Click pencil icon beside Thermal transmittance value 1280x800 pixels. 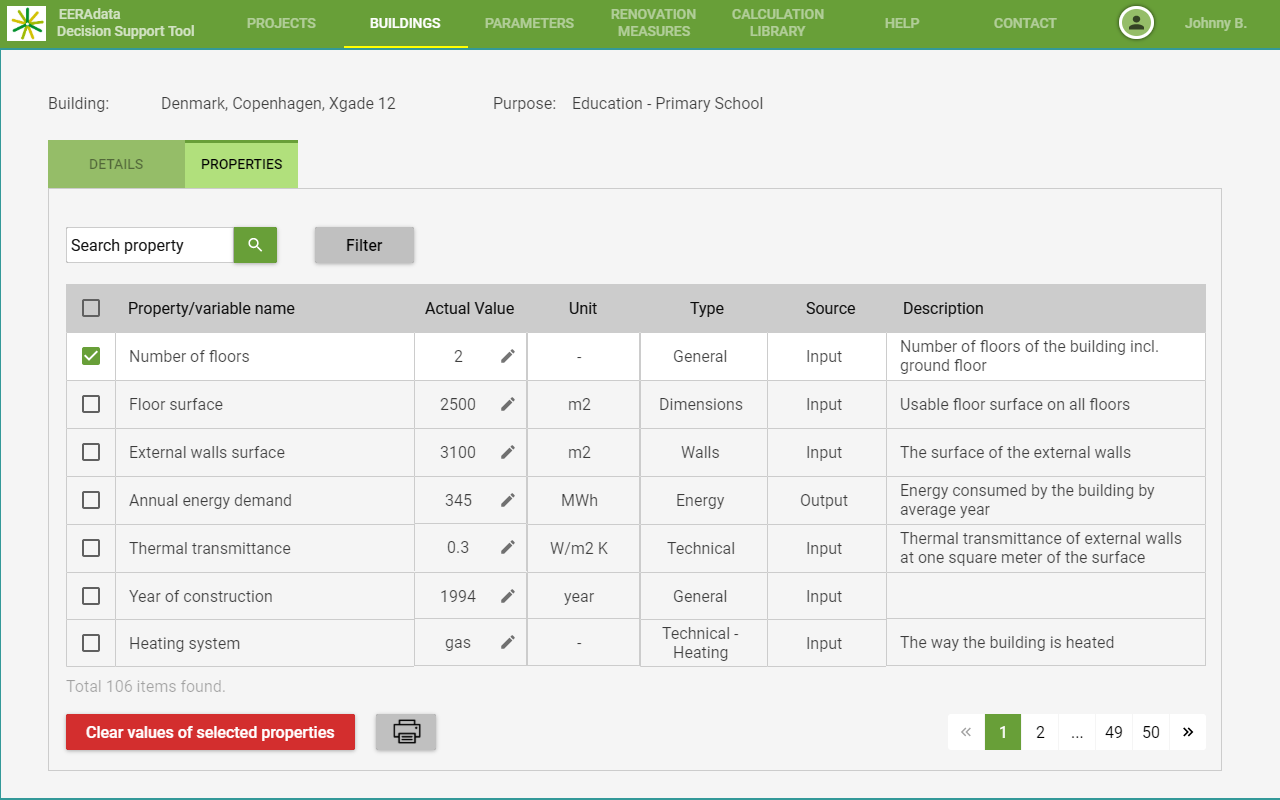(508, 548)
